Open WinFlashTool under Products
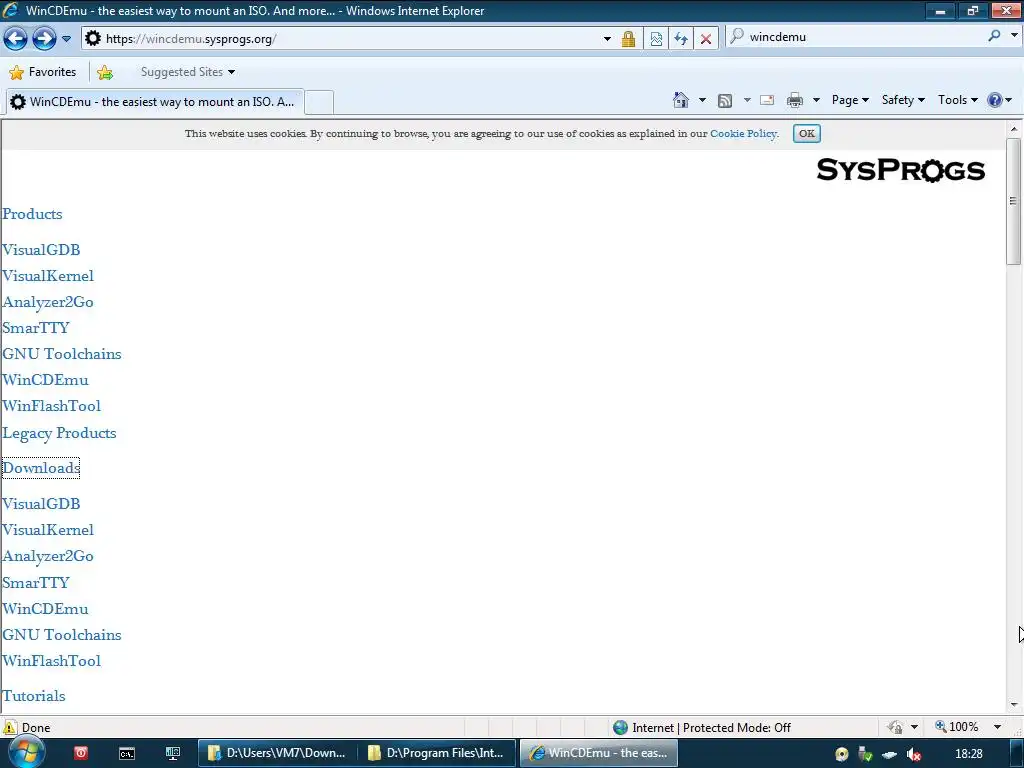Screen dimensions: 1024x768 tap(52, 406)
